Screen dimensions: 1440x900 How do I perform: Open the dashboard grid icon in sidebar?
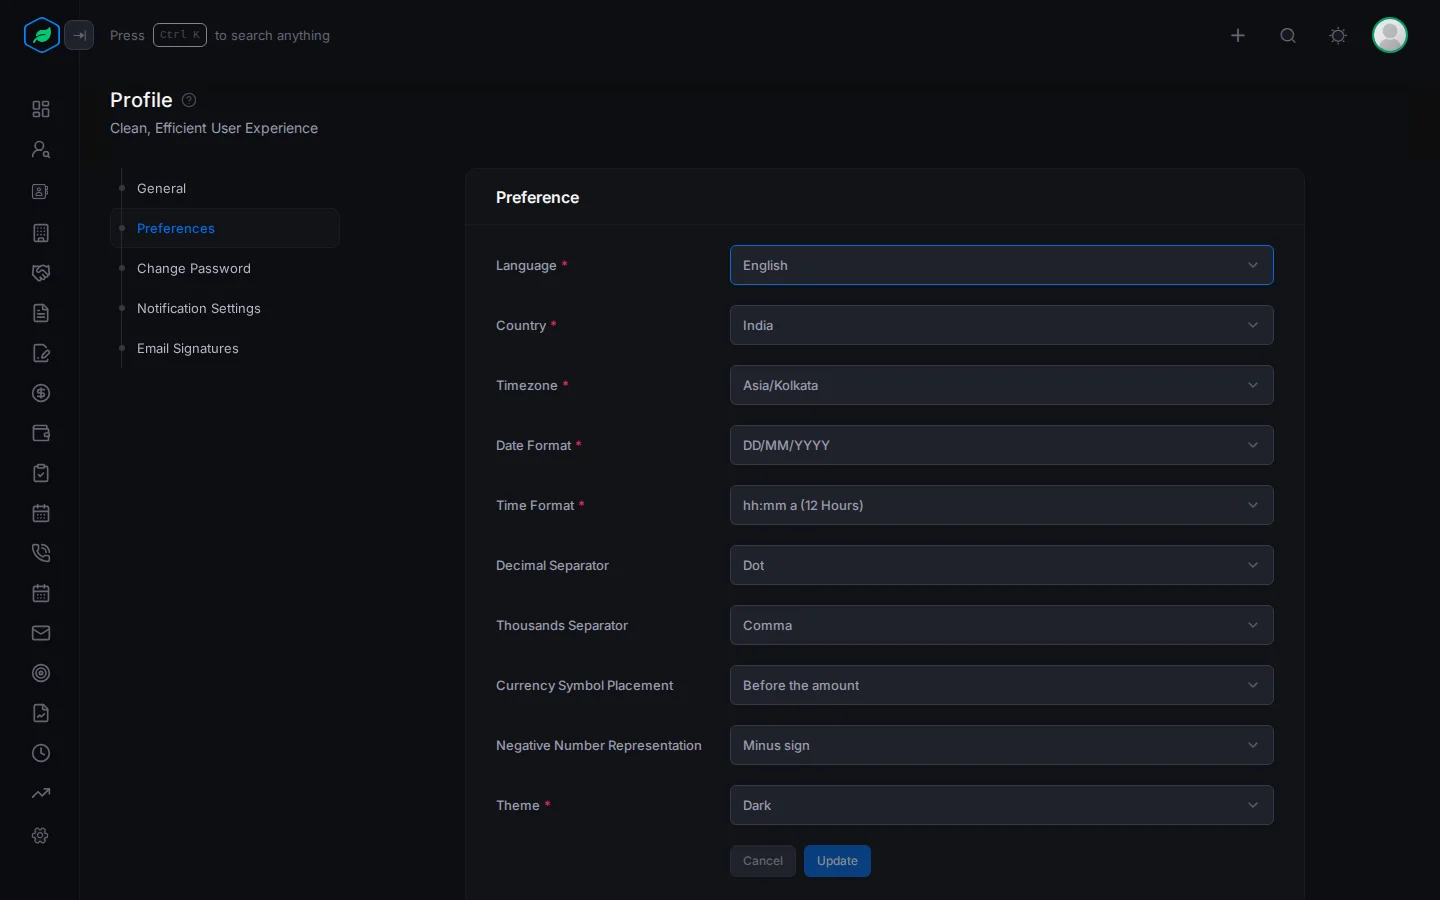[x=41, y=109]
